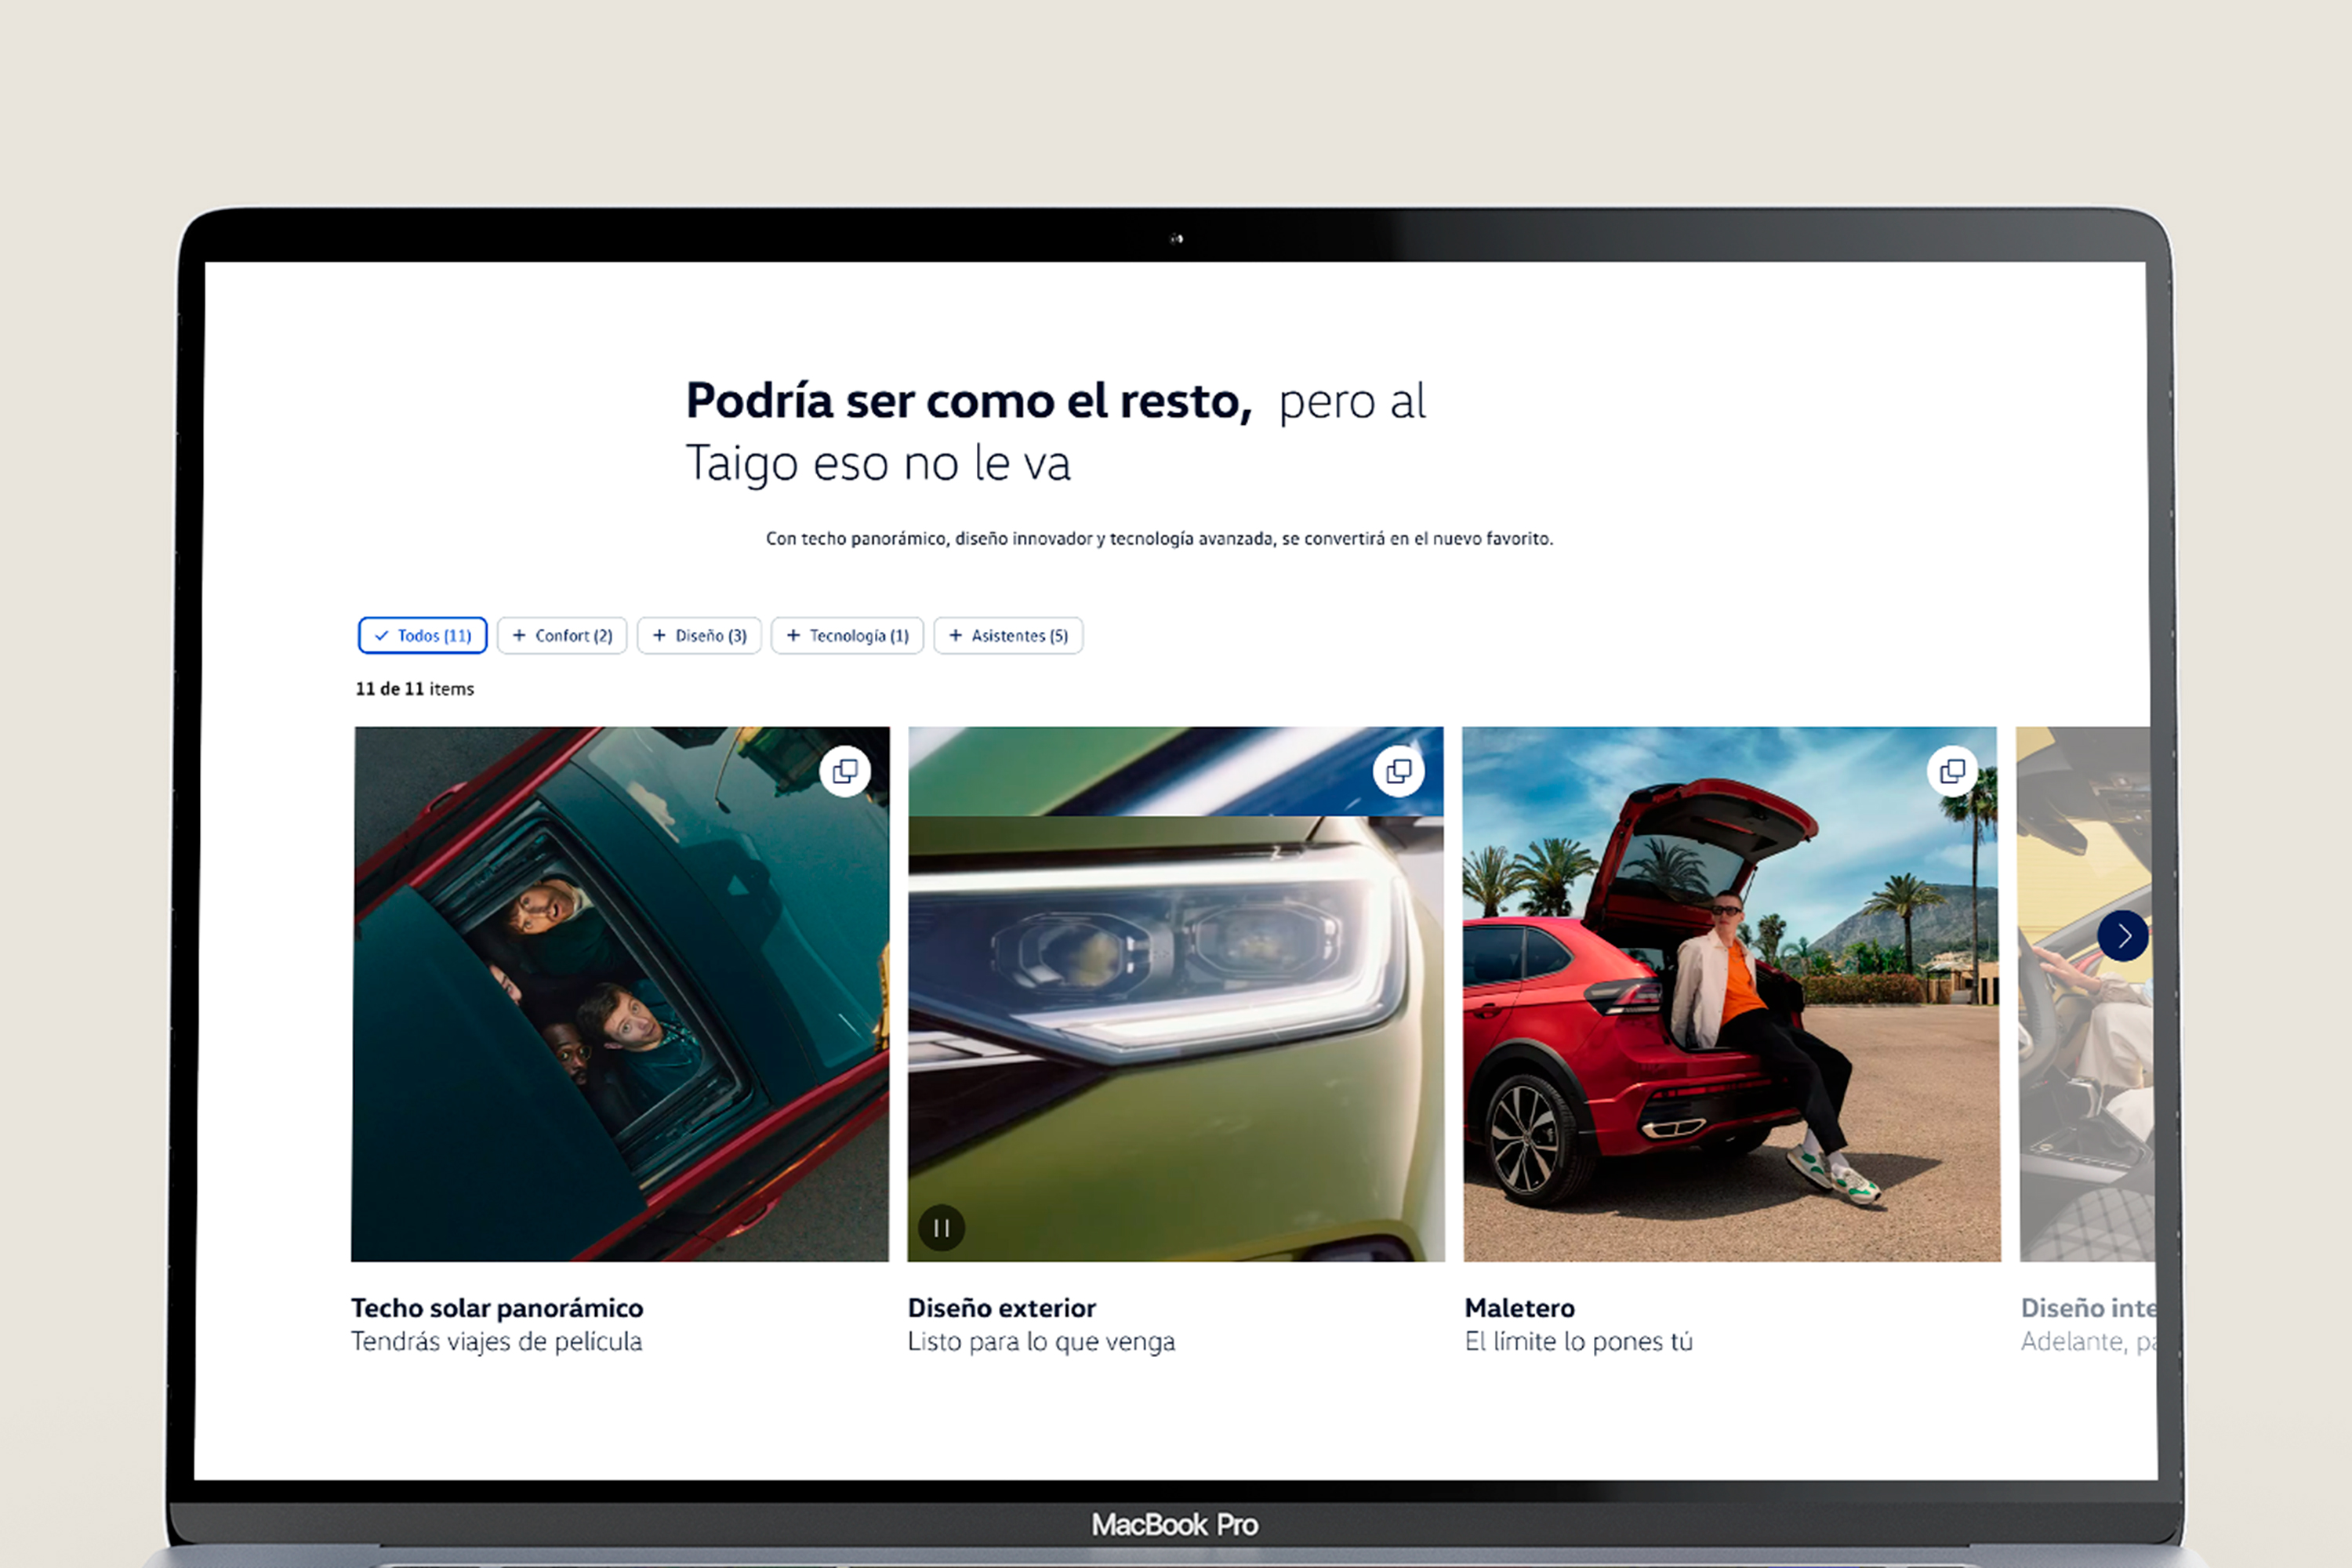Click the Maletero title
The height and width of the screenshot is (1568, 2352).
1520,1308
